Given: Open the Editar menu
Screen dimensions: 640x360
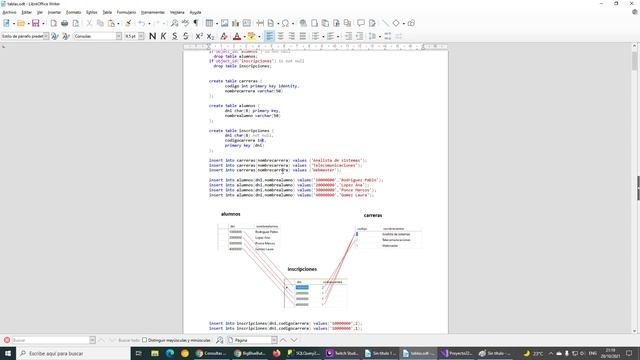Looking at the screenshot, I should click(27, 12).
